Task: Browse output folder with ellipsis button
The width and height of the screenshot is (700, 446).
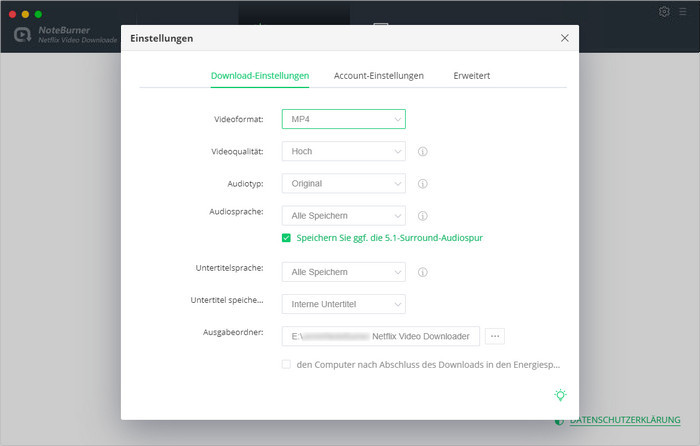Action: [495, 336]
